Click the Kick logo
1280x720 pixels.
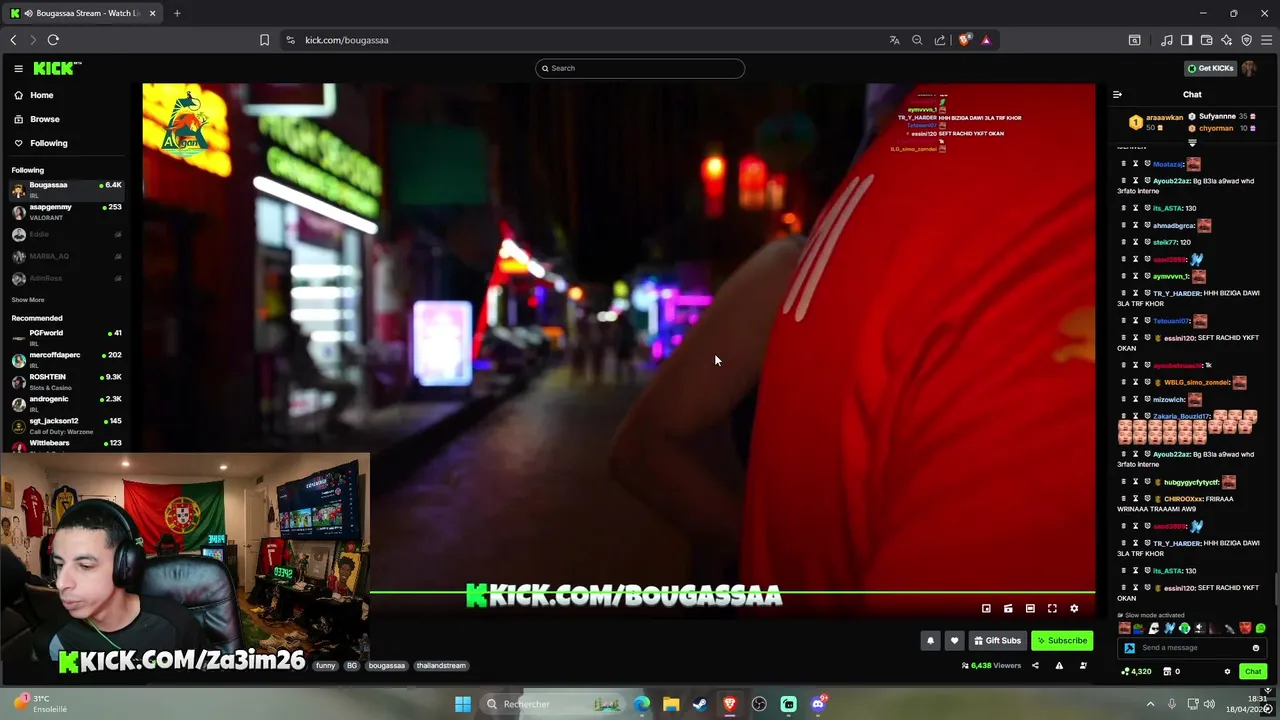(57, 68)
